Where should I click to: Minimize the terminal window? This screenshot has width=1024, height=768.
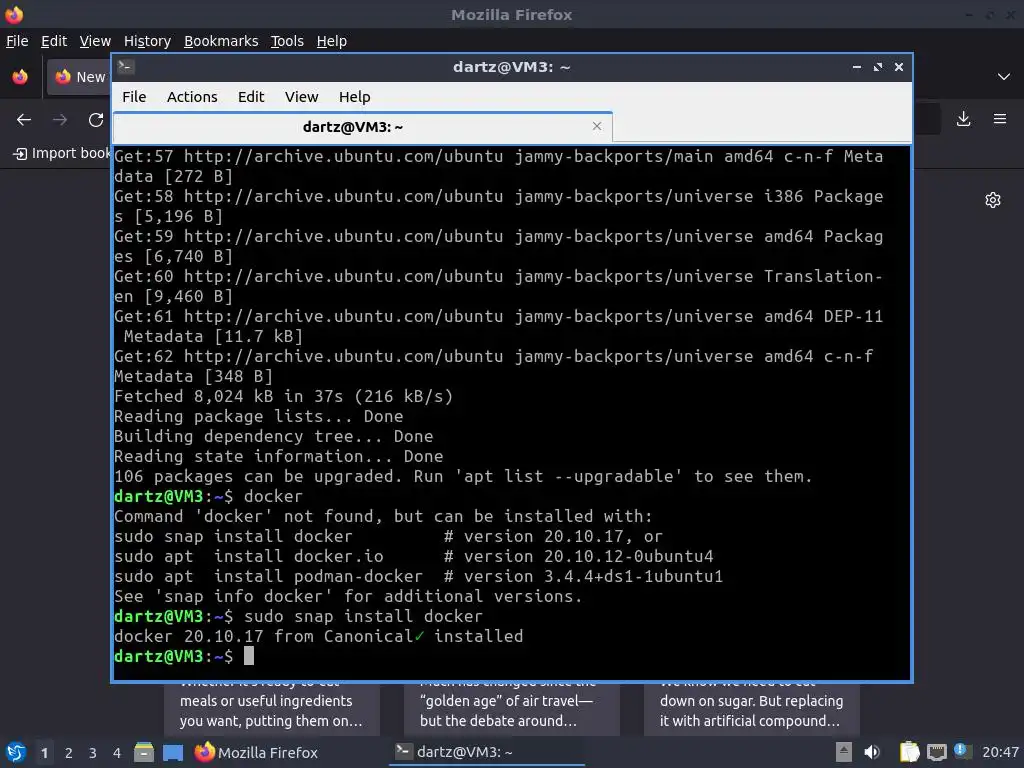pos(857,67)
